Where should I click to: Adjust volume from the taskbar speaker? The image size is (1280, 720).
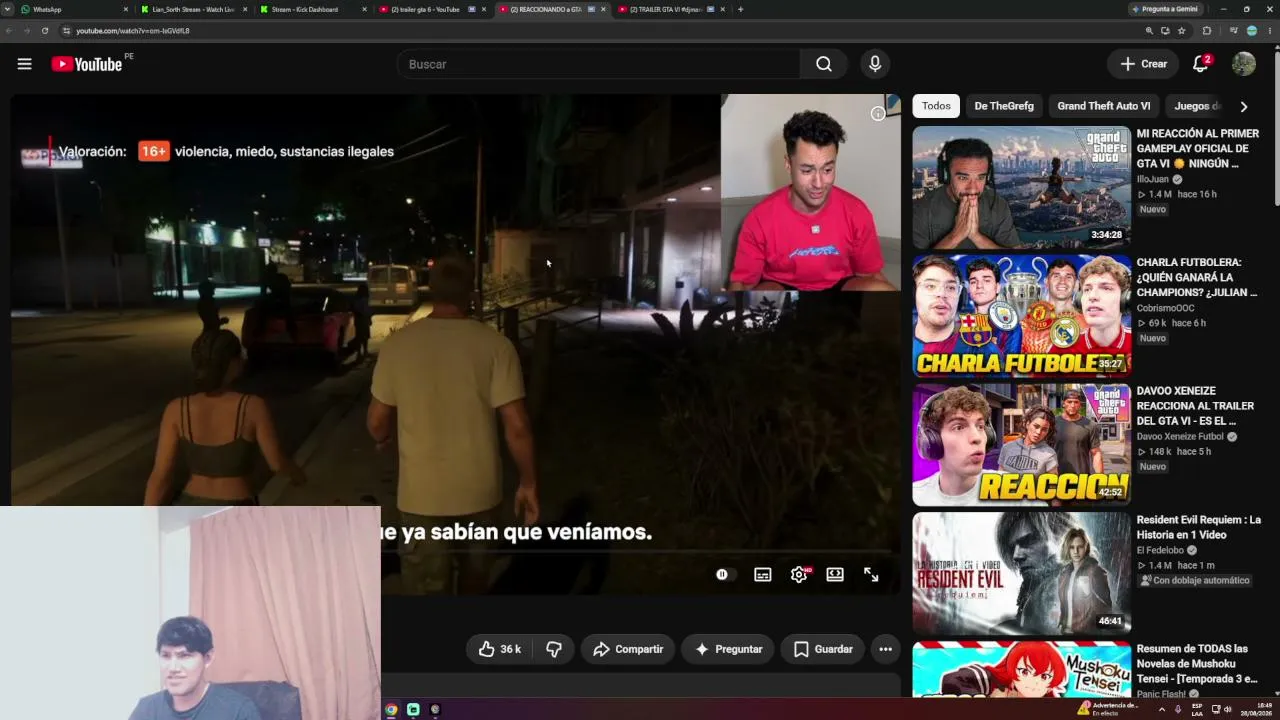[x=1227, y=709]
